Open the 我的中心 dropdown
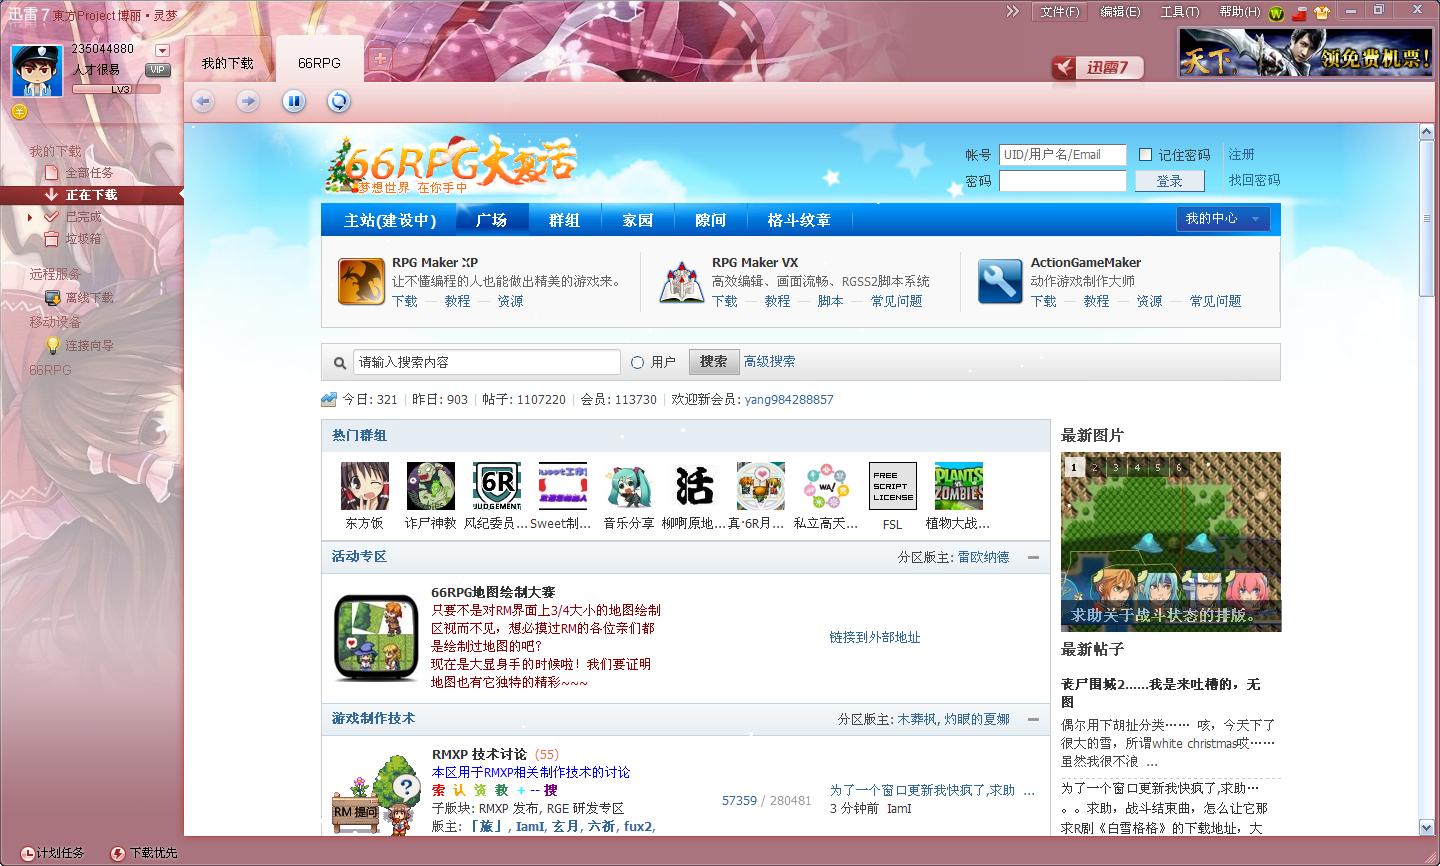This screenshot has height=866, width=1440. point(1223,219)
